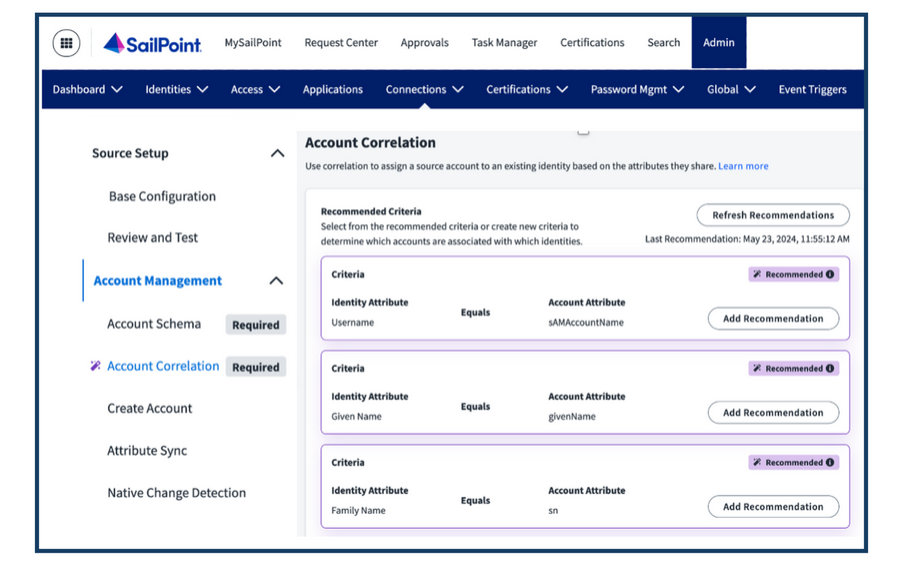Viewport: 905px width, 567px height.
Task: Open Native Change Detection in the sidebar
Action: click(176, 493)
